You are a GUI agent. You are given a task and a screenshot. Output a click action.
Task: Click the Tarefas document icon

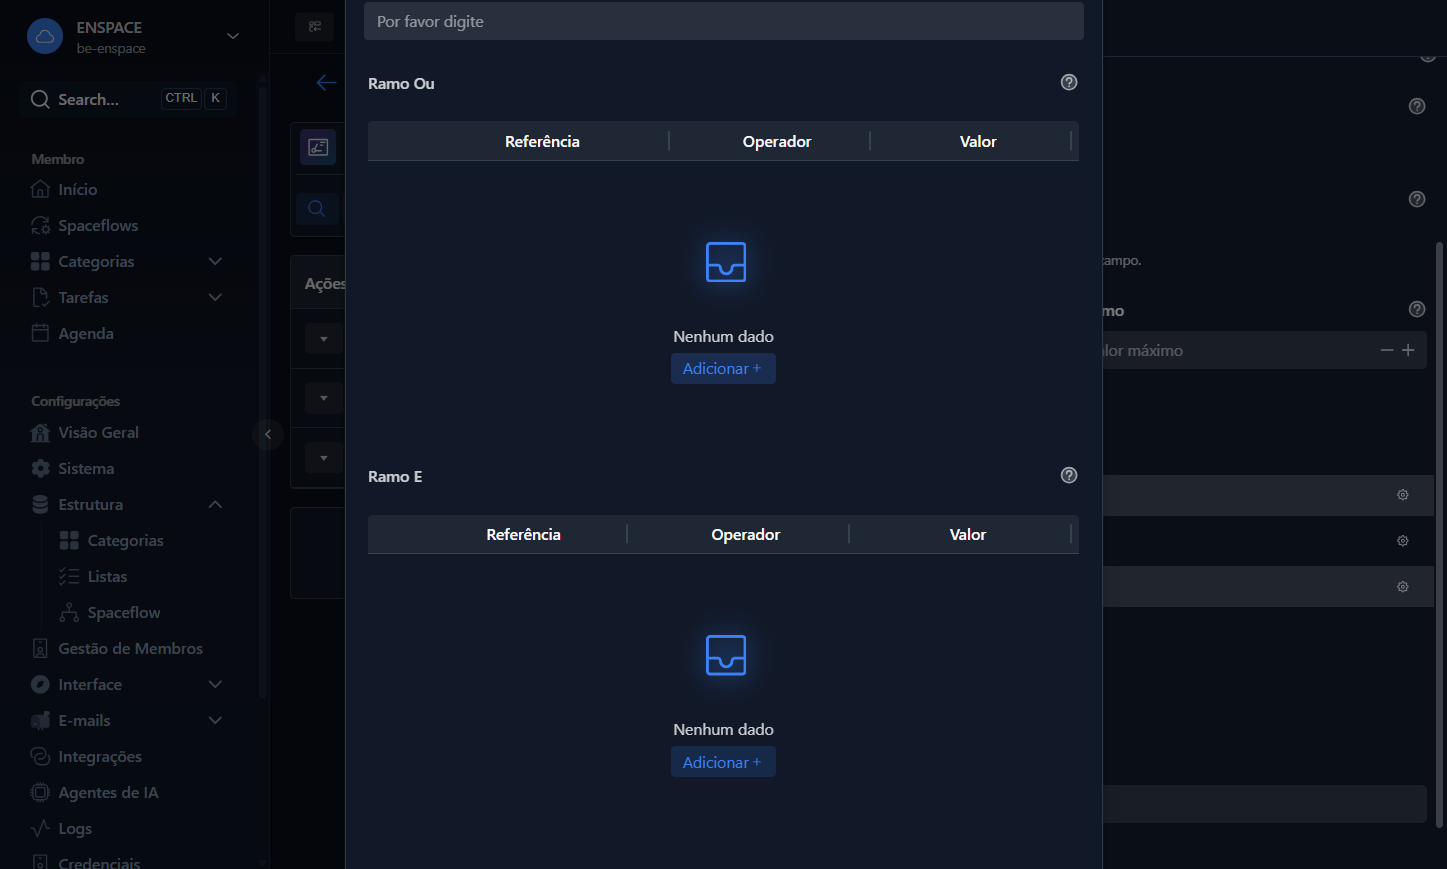pos(40,297)
